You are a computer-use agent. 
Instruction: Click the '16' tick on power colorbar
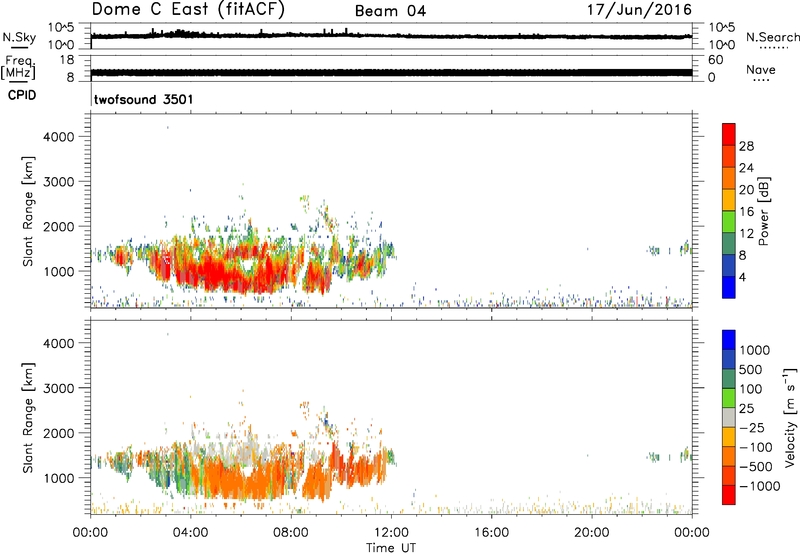746,211
